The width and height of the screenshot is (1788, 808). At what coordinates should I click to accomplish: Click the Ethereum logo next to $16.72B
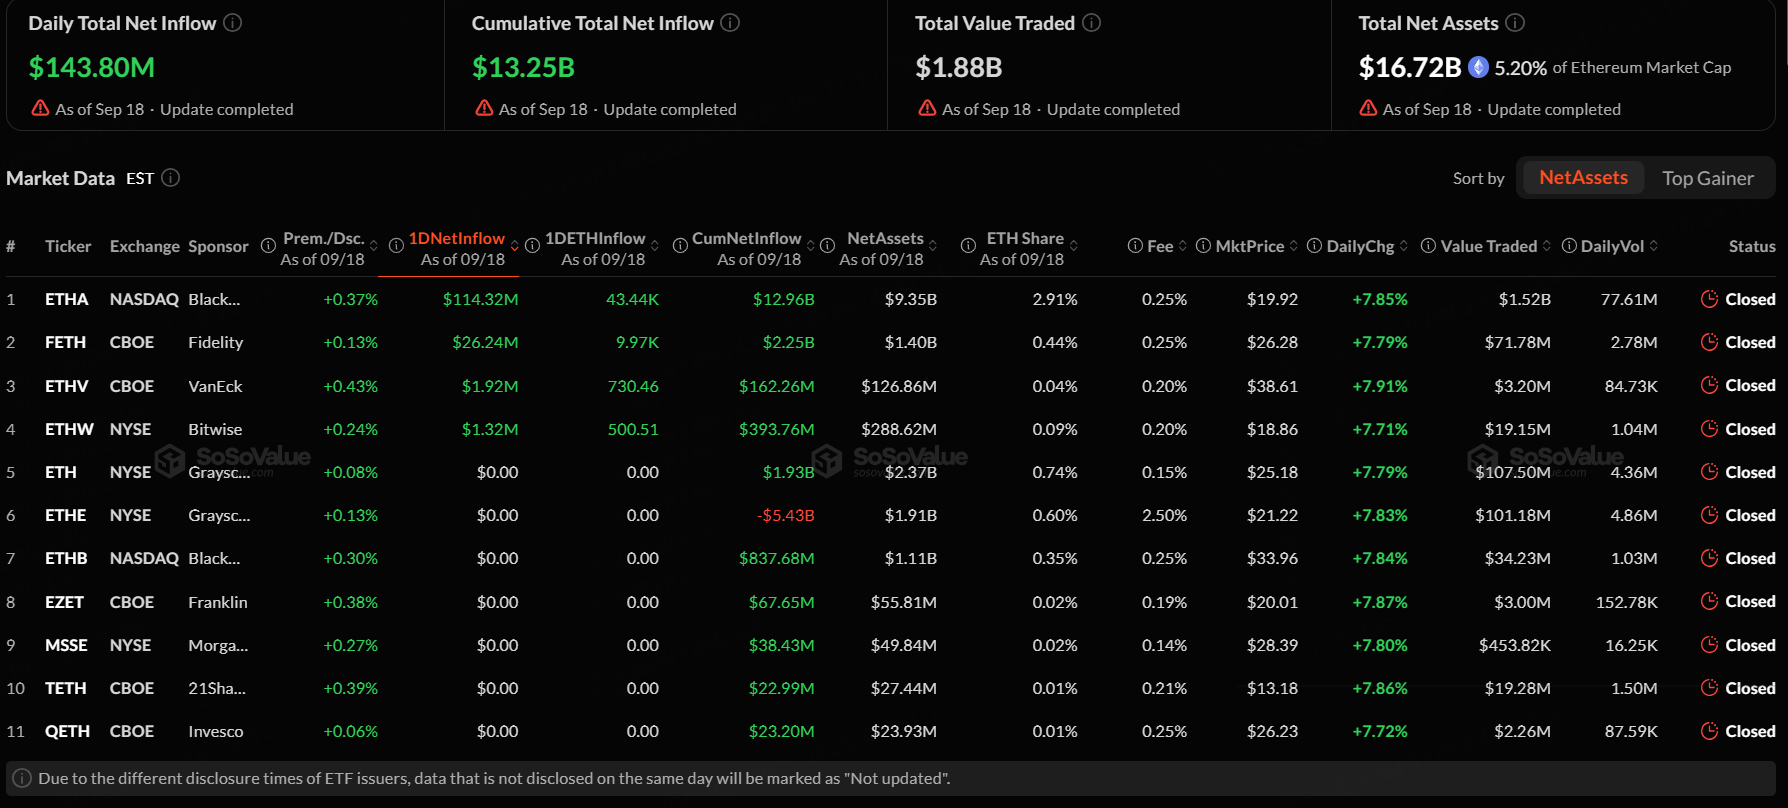[1478, 67]
